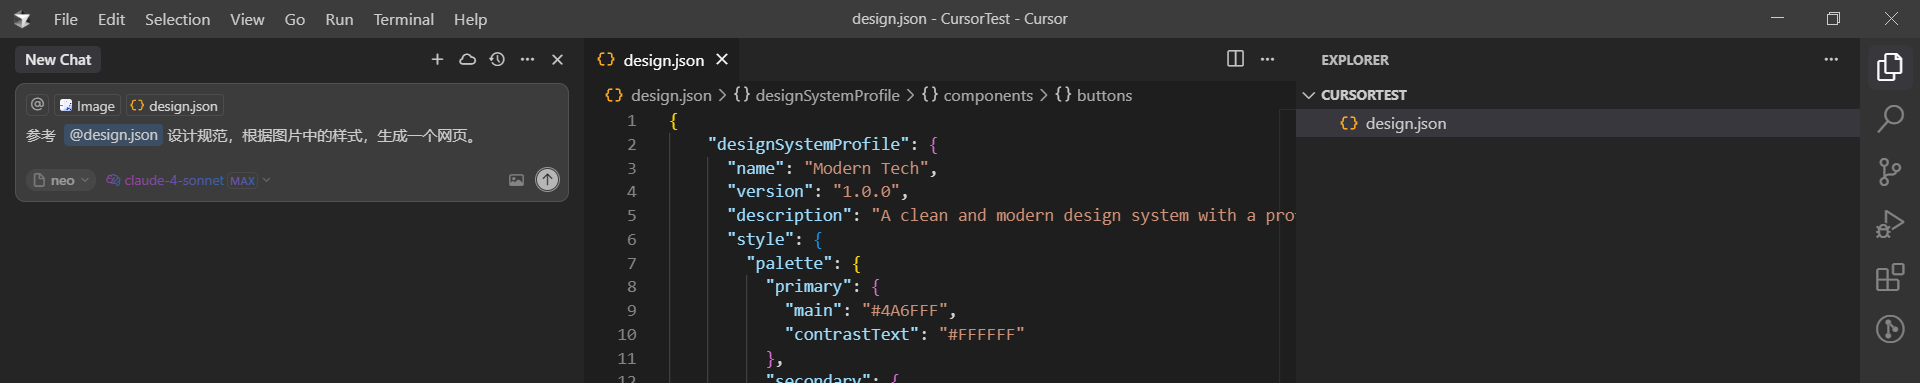Open Run and Debug view
Viewport: 1920px width, 383px height.
pyautogui.click(x=1889, y=224)
